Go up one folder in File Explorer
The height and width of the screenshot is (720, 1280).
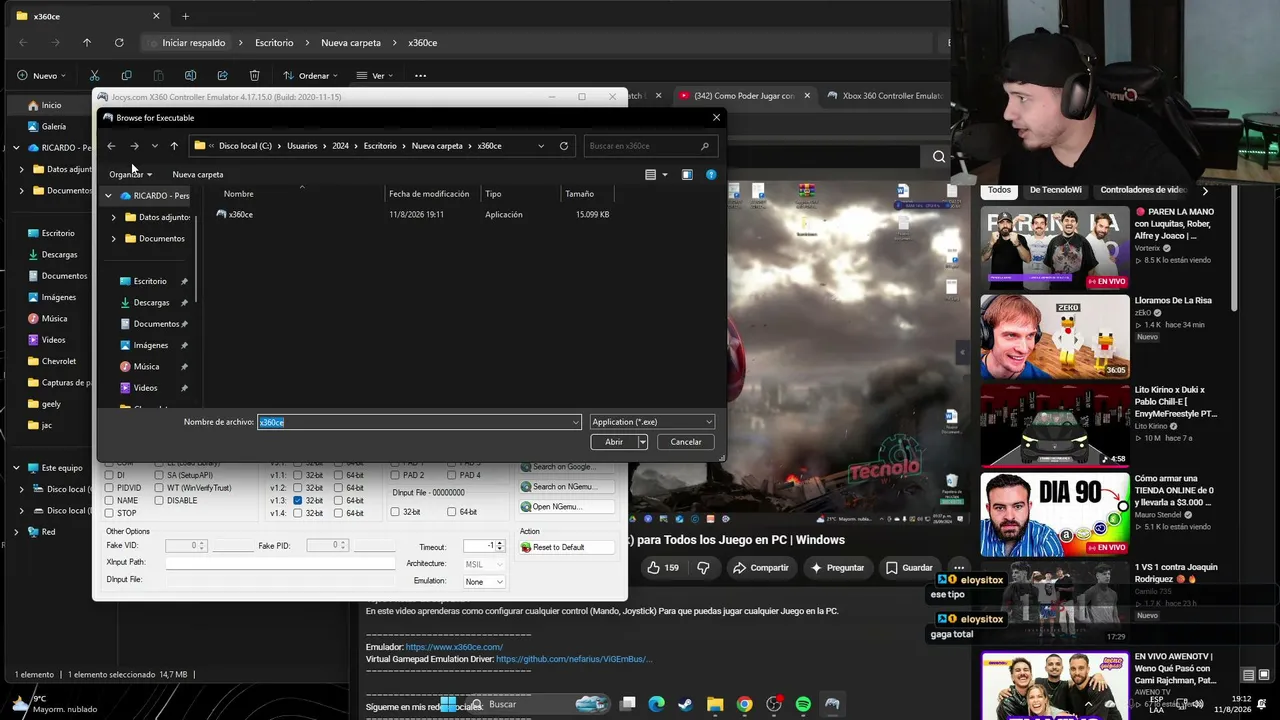(87, 43)
